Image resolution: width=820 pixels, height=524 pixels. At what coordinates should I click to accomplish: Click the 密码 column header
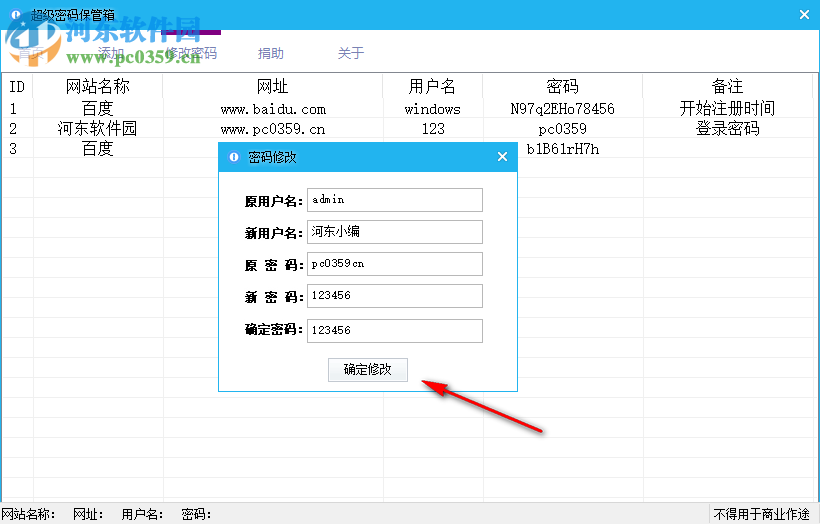tap(563, 86)
